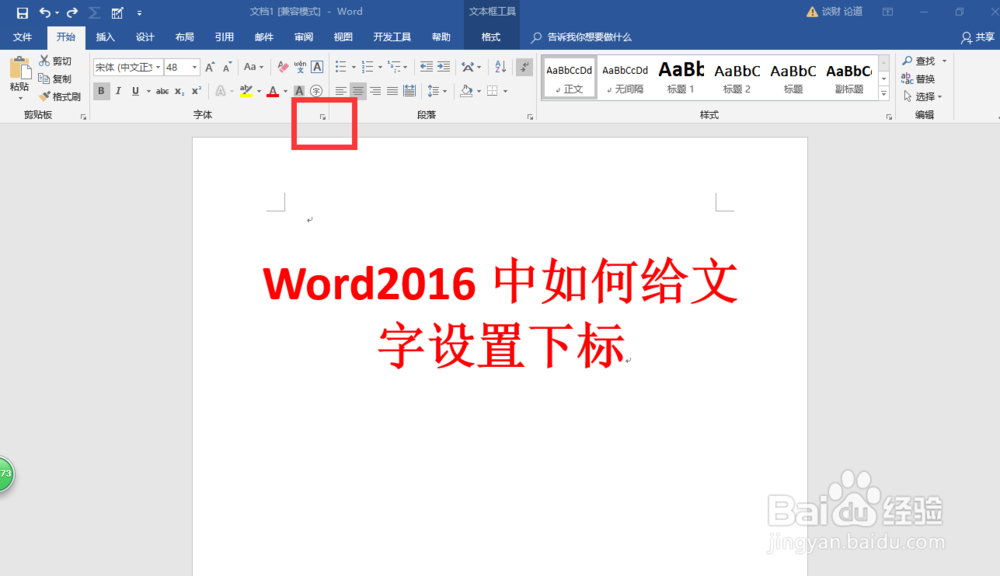Toggle Show/Hide paragraph marks
Screen dimensions: 1000x576
coord(524,67)
